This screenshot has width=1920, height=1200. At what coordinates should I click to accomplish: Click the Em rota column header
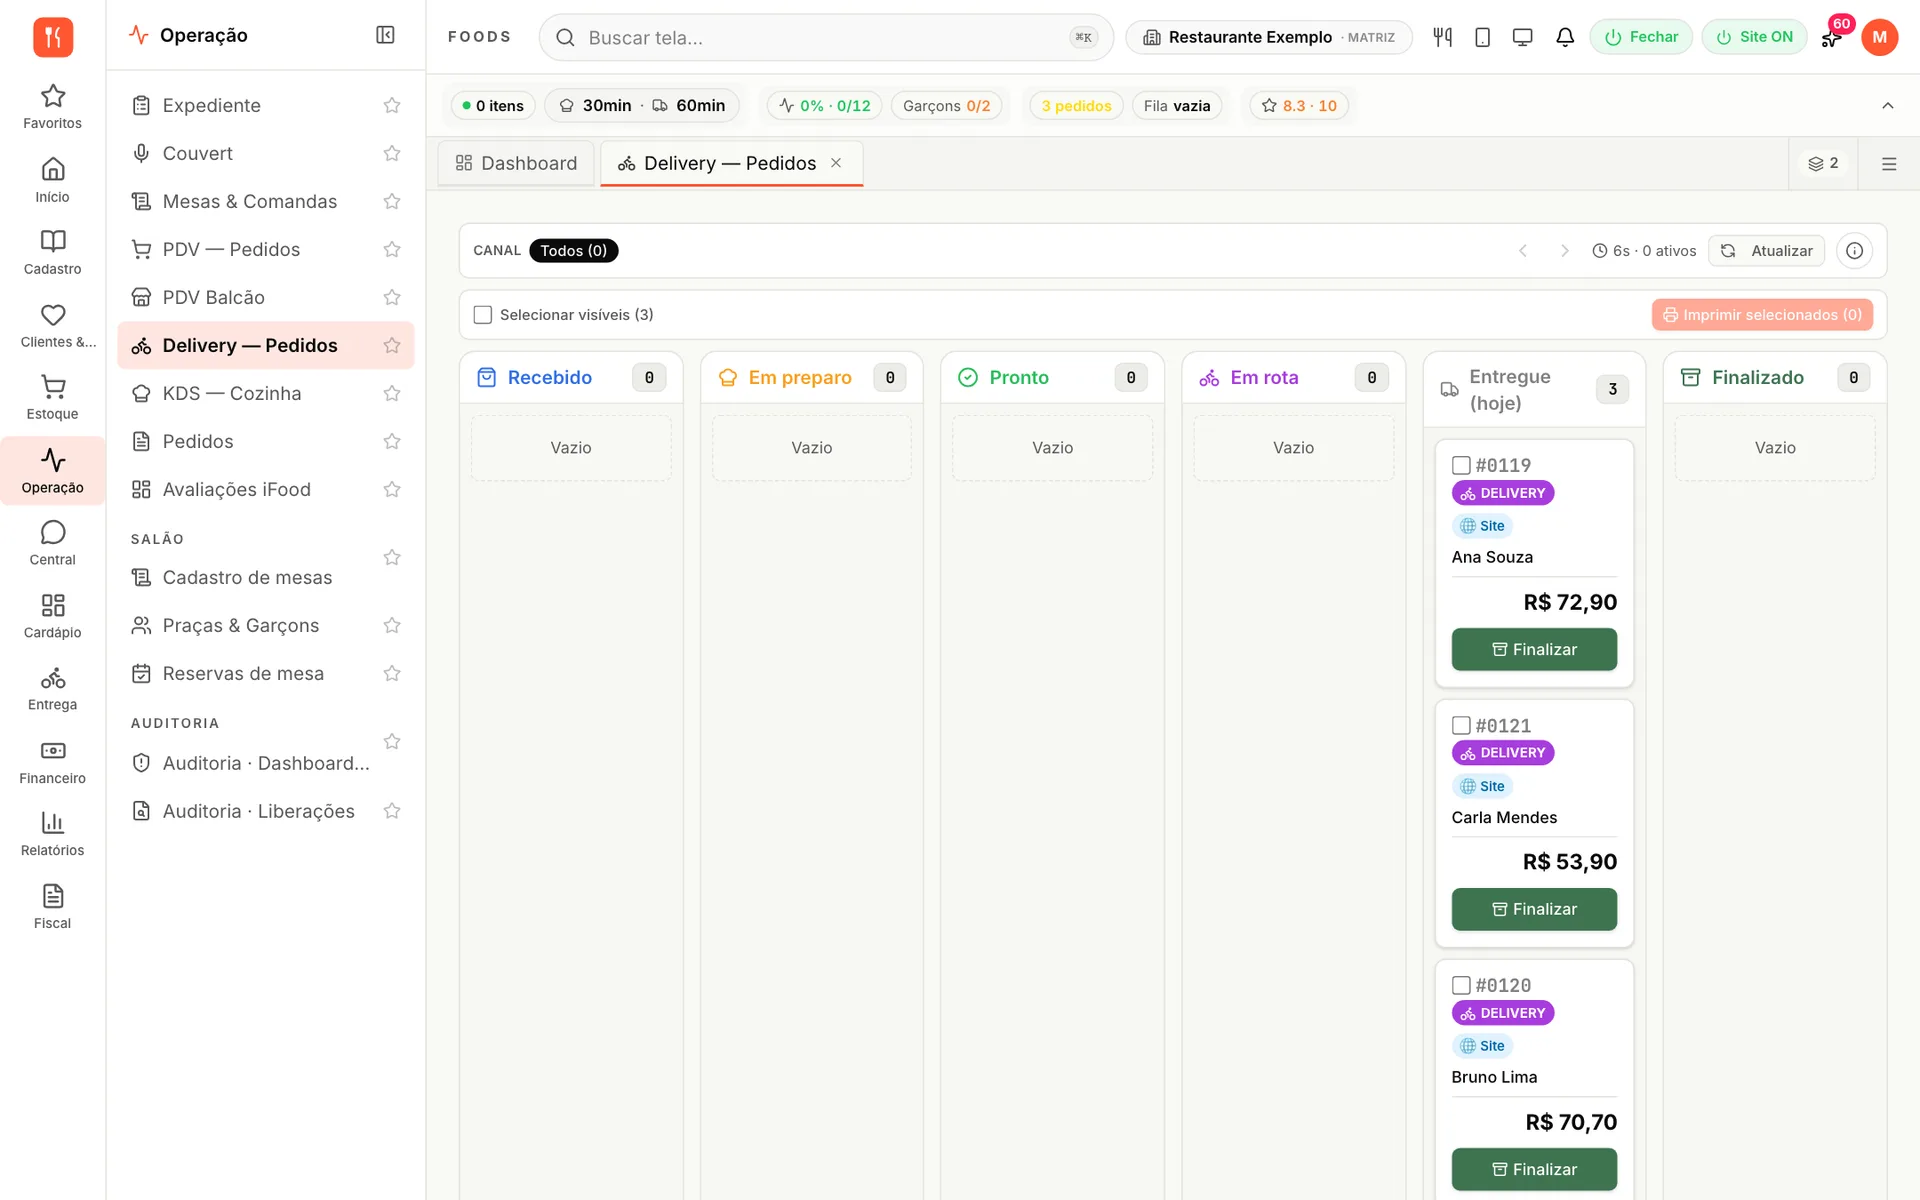(x=1293, y=377)
